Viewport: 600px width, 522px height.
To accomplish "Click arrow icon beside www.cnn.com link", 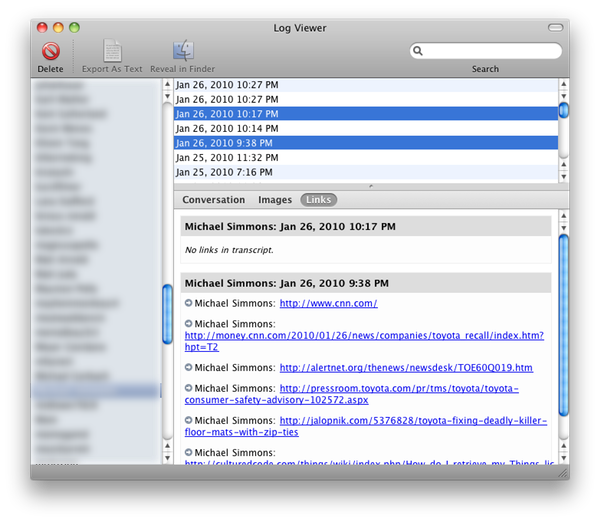I will [189, 303].
